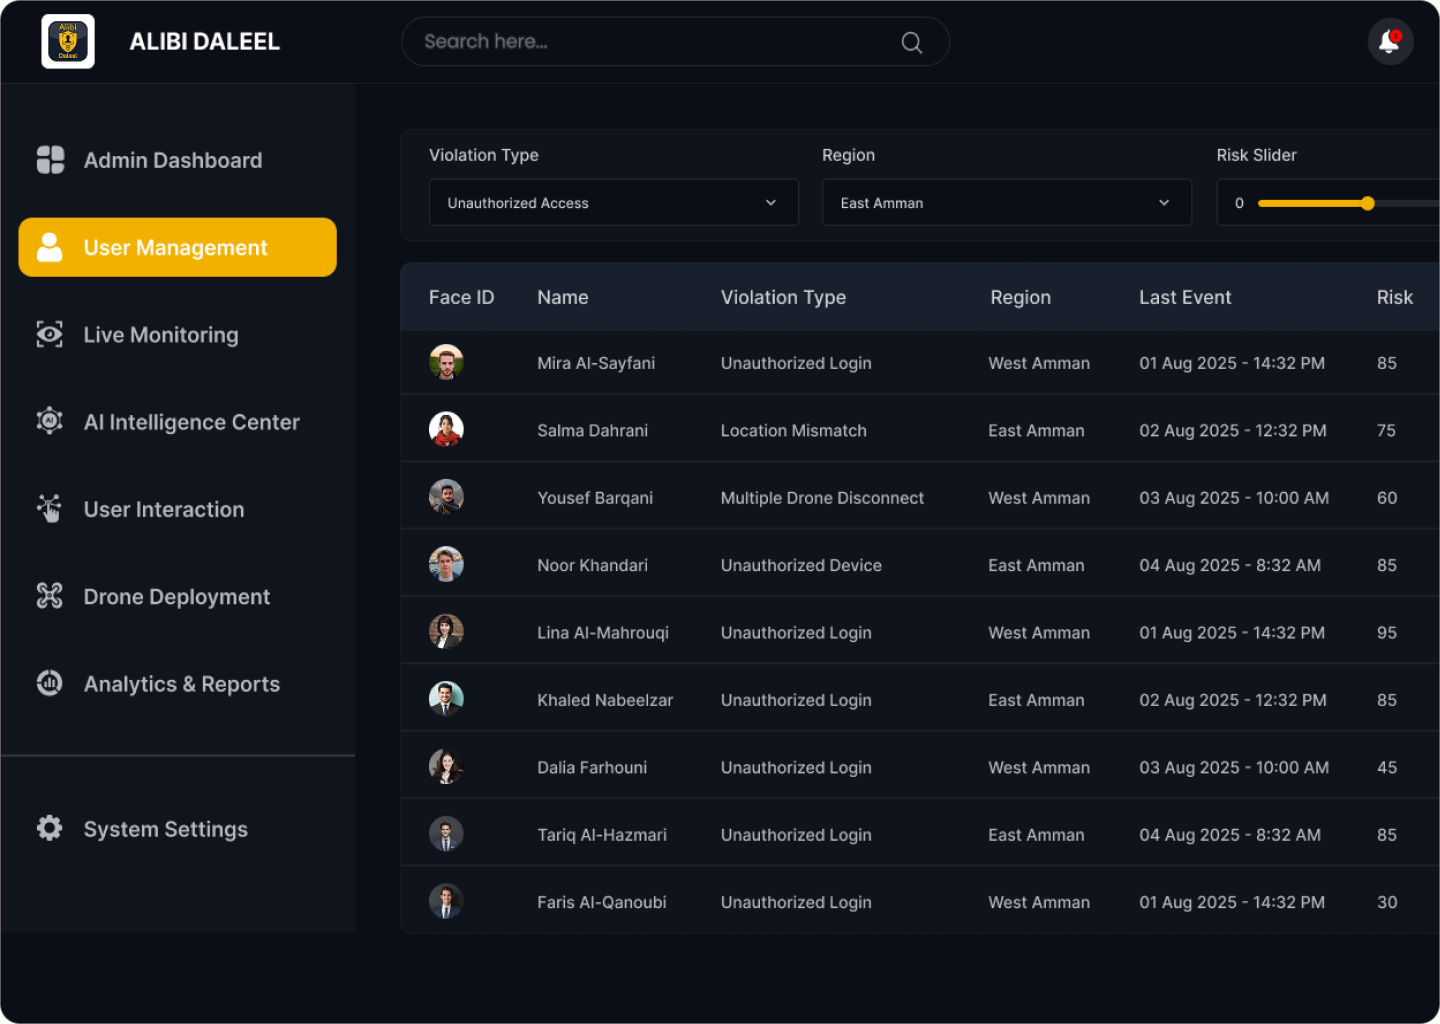This screenshot has width=1440, height=1024.
Task: Click the Risk Slider handle
Action: tap(1367, 203)
